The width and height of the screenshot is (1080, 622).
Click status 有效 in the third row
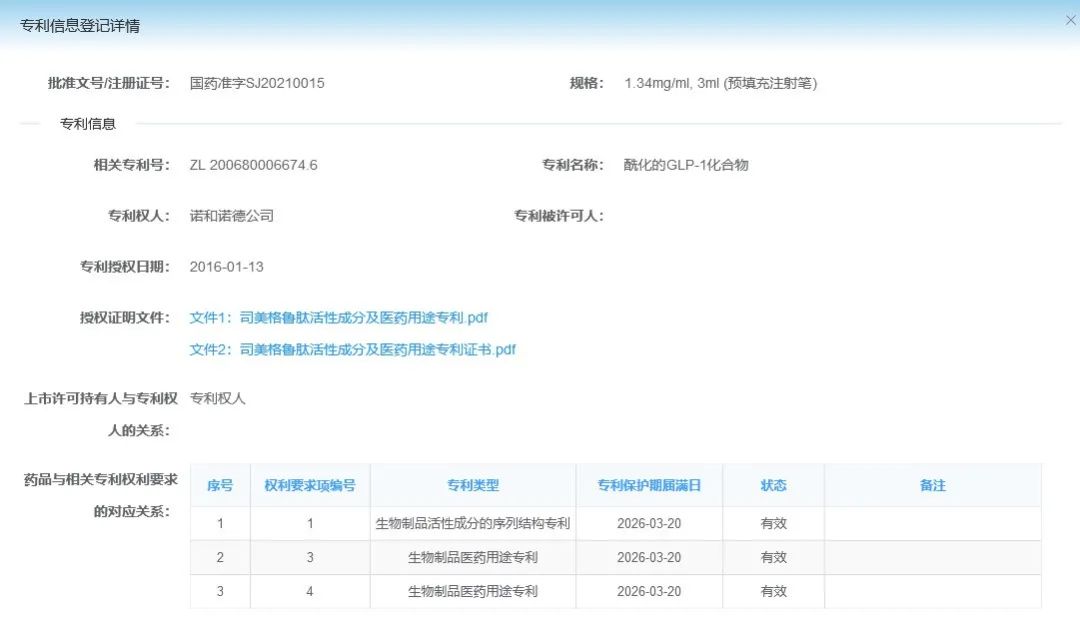click(773, 591)
